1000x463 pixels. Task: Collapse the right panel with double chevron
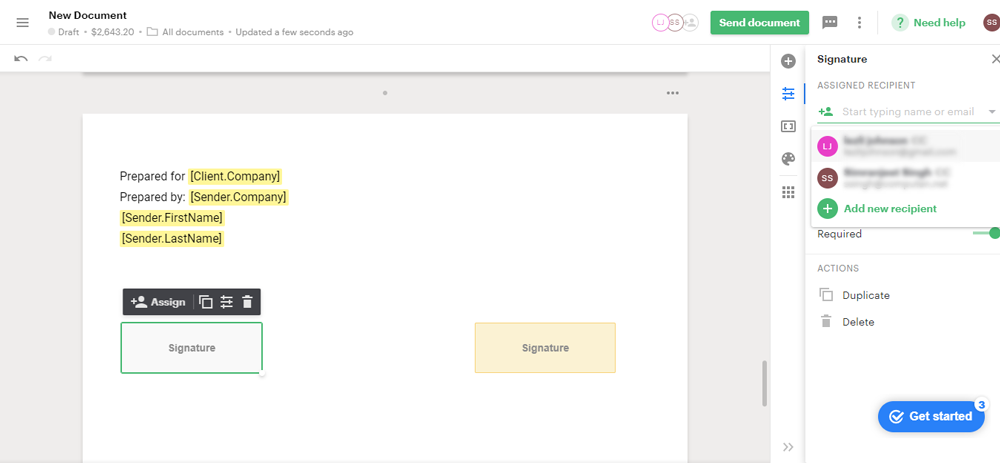pos(788,447)
